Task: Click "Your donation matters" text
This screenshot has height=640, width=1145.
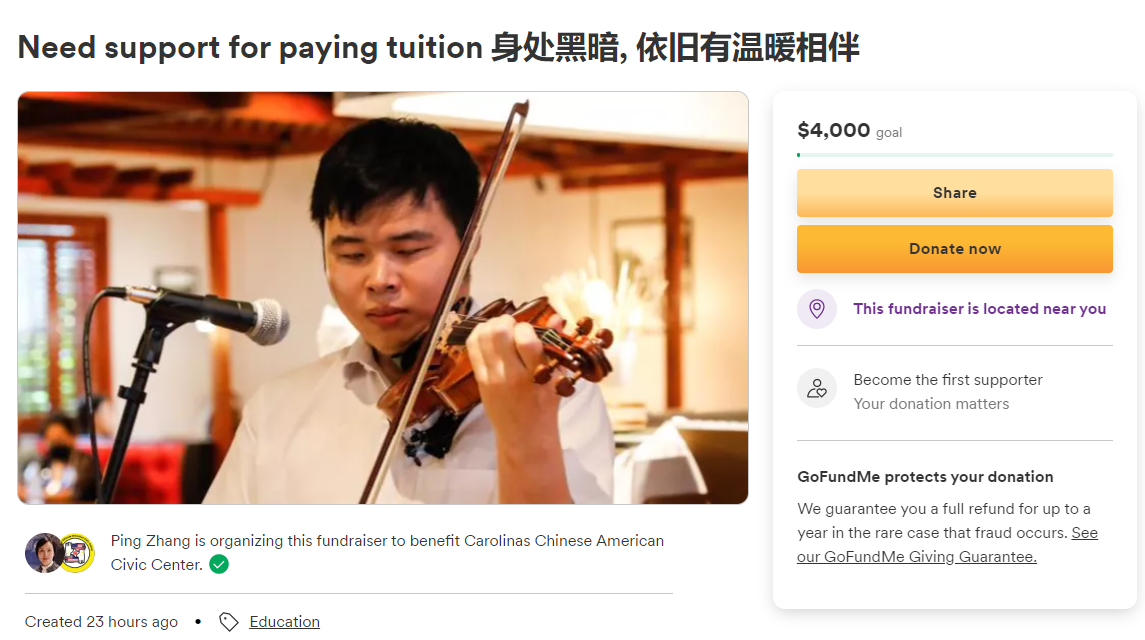Action: (931, 404)
